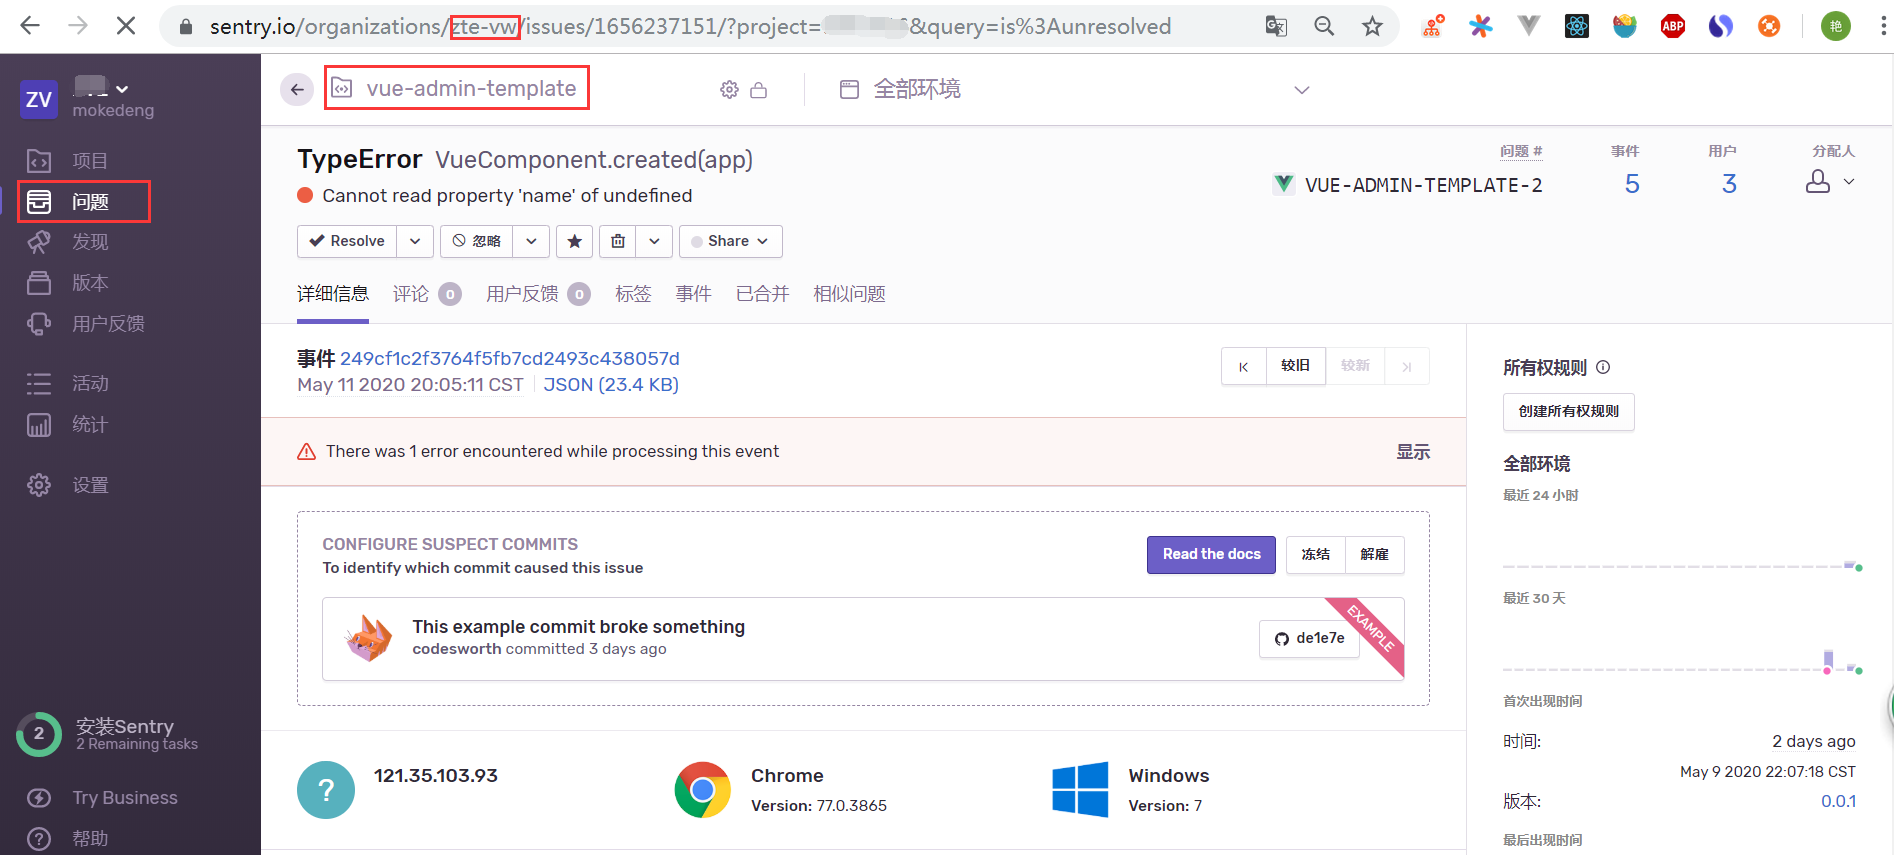Click the users count 3
Screen dimensions: 1894x855
[1729, 184]
